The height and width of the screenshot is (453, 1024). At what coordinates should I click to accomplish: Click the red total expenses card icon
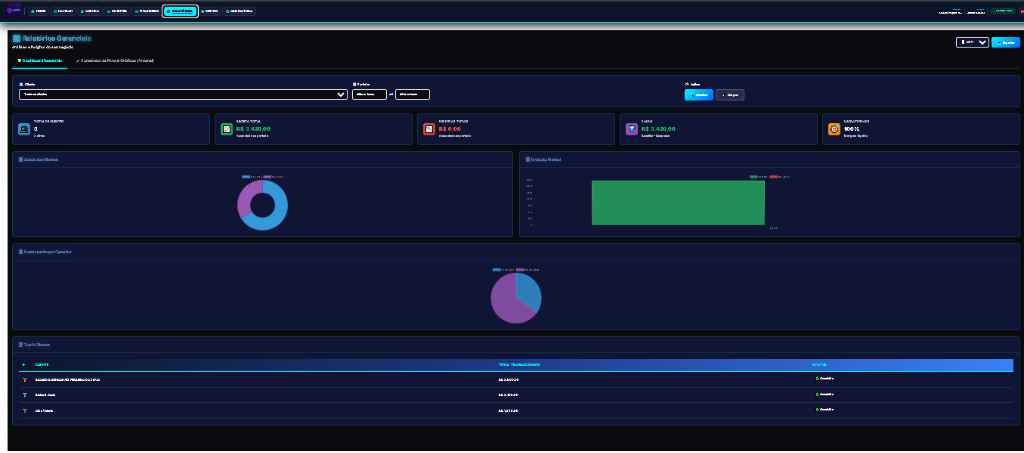pyautogui.click(x=429, y=129)
